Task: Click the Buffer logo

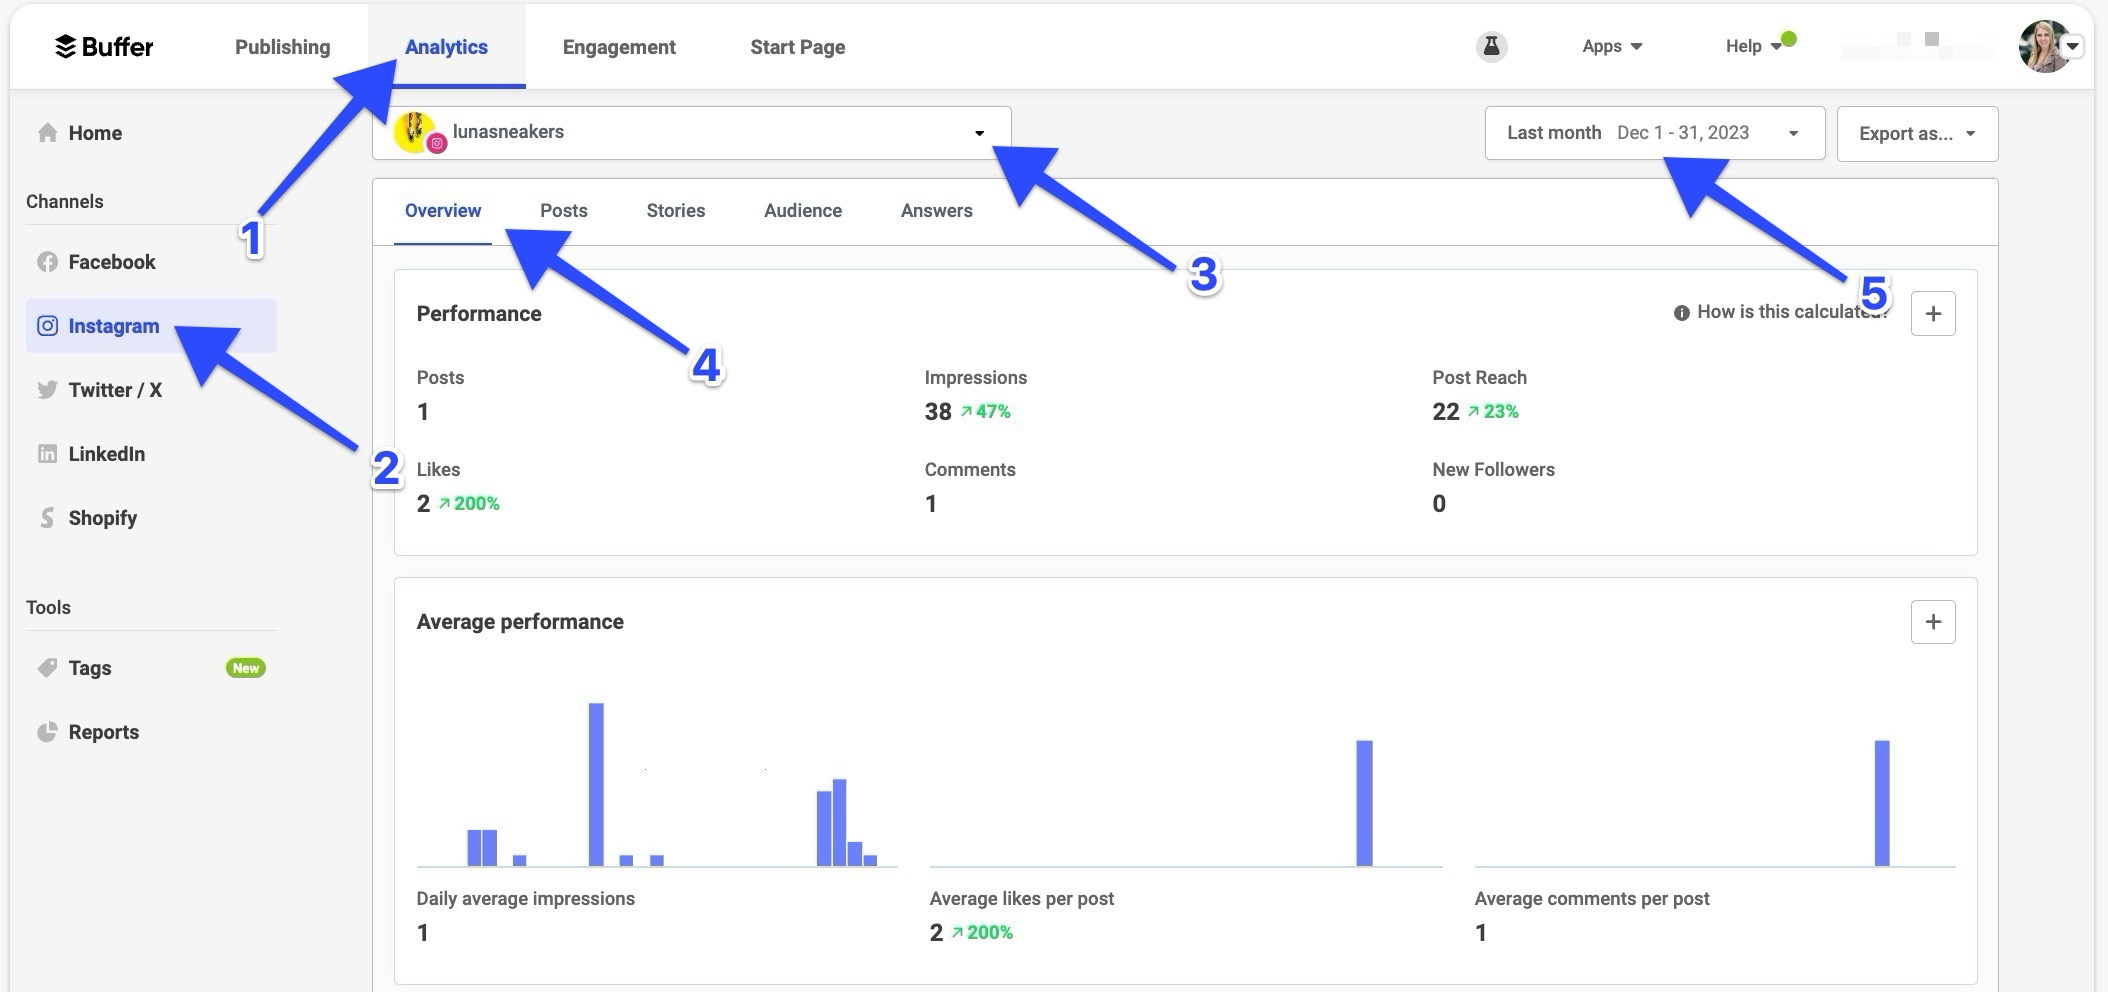Action: pos(103,46)
